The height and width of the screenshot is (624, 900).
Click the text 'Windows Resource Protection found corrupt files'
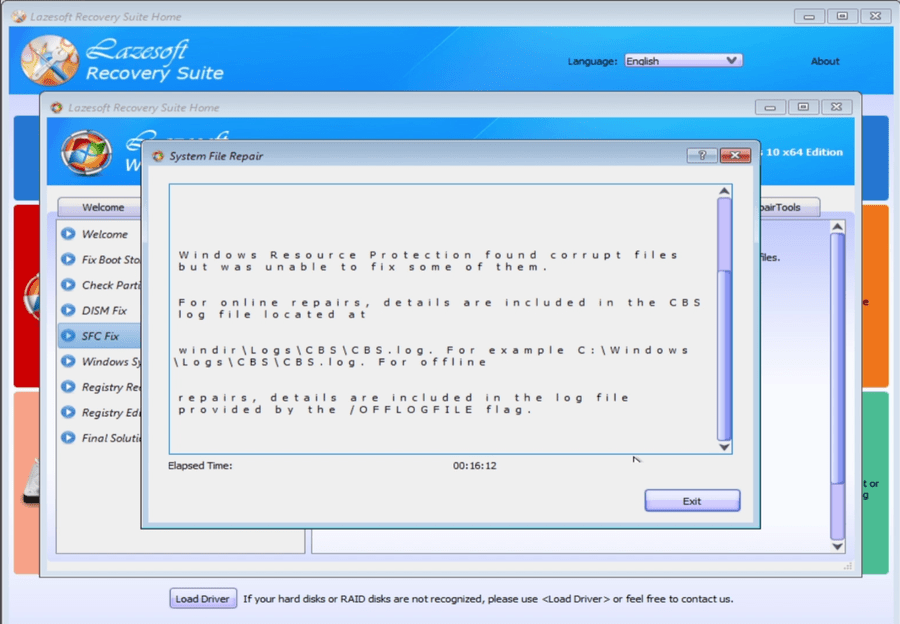pyautogui.click(x=428, y=255)
